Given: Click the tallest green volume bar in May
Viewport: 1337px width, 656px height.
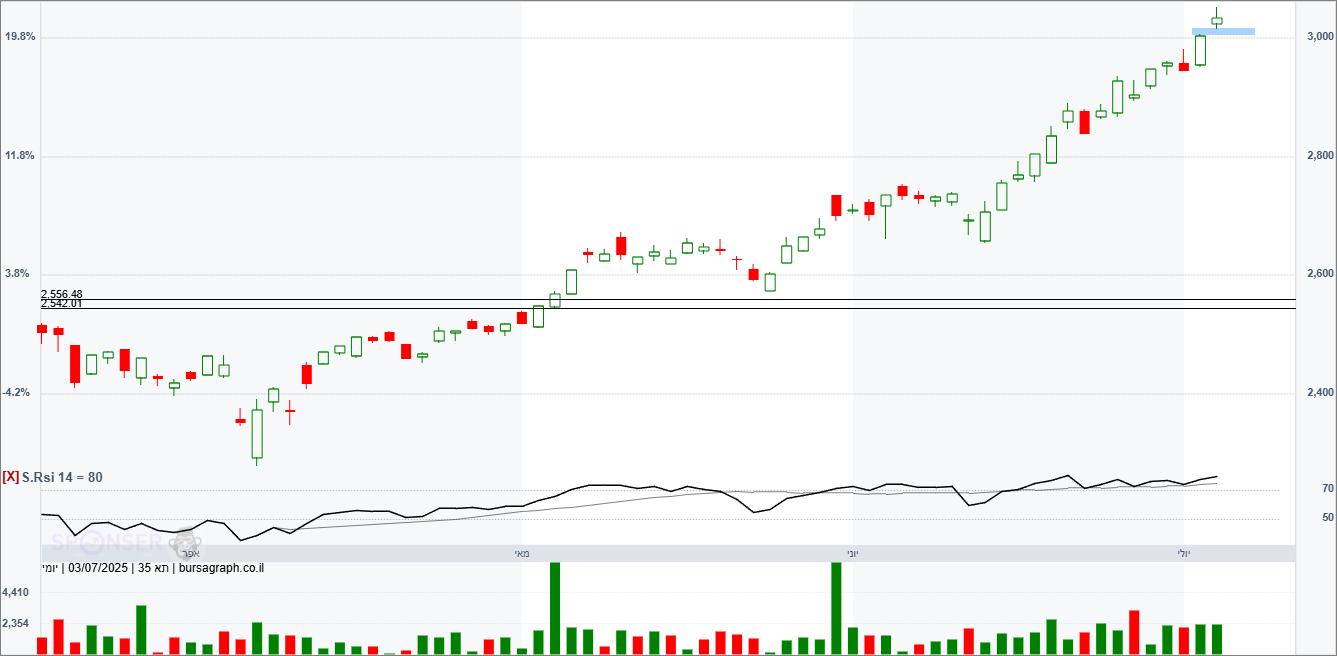Looking at the screenshot, I should 555,608.
